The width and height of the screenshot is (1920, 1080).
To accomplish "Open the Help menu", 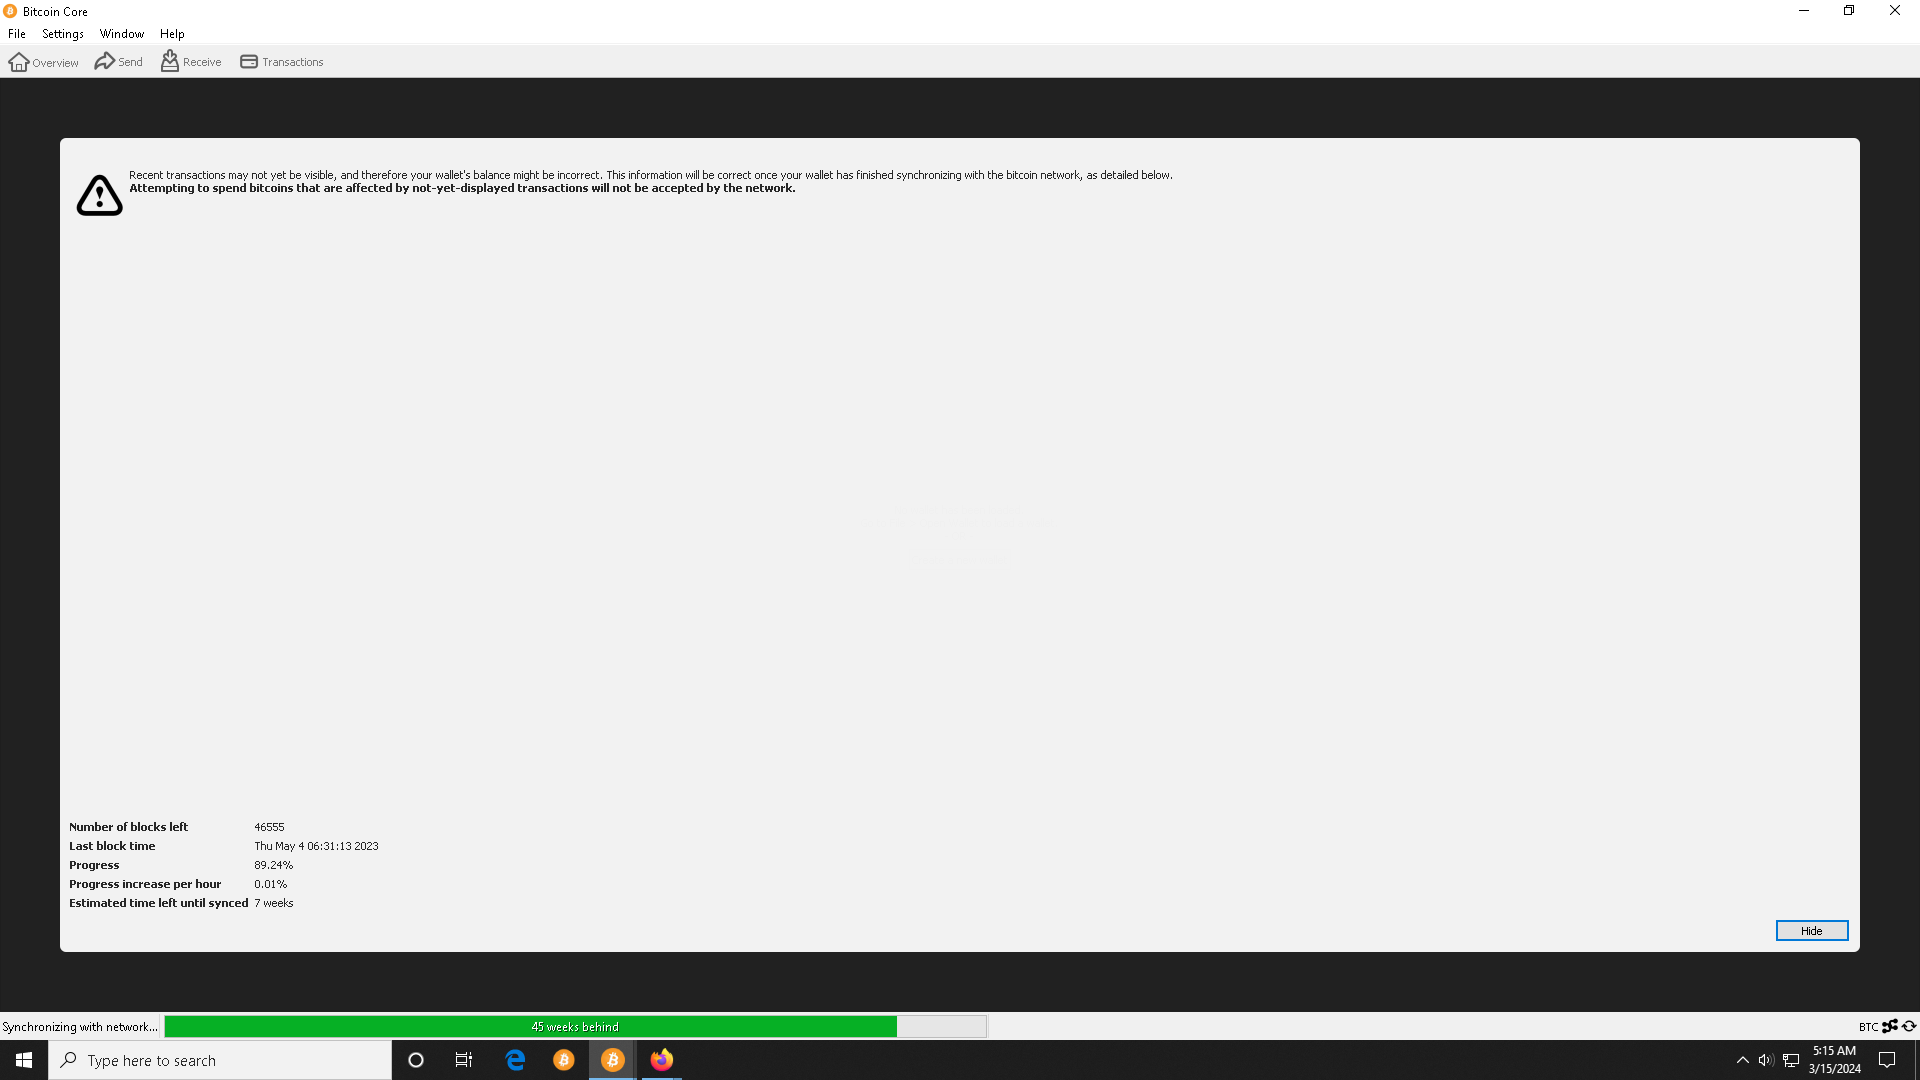I will pos(172,34).
